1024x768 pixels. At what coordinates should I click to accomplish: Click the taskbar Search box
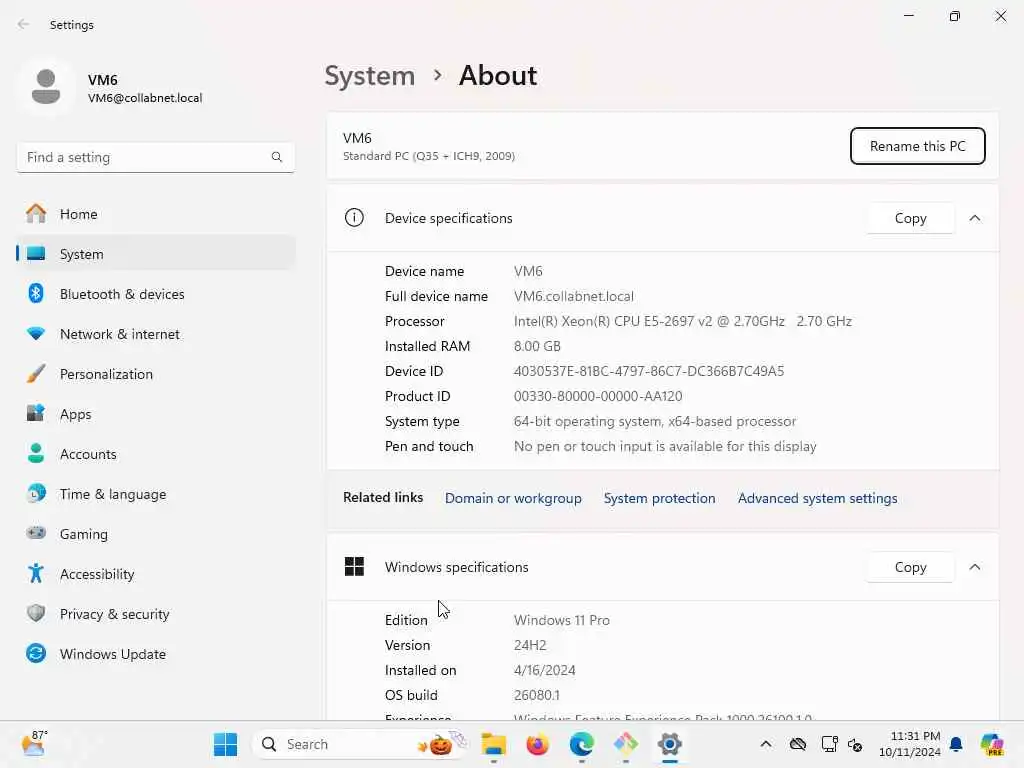(x=361, y=744)
